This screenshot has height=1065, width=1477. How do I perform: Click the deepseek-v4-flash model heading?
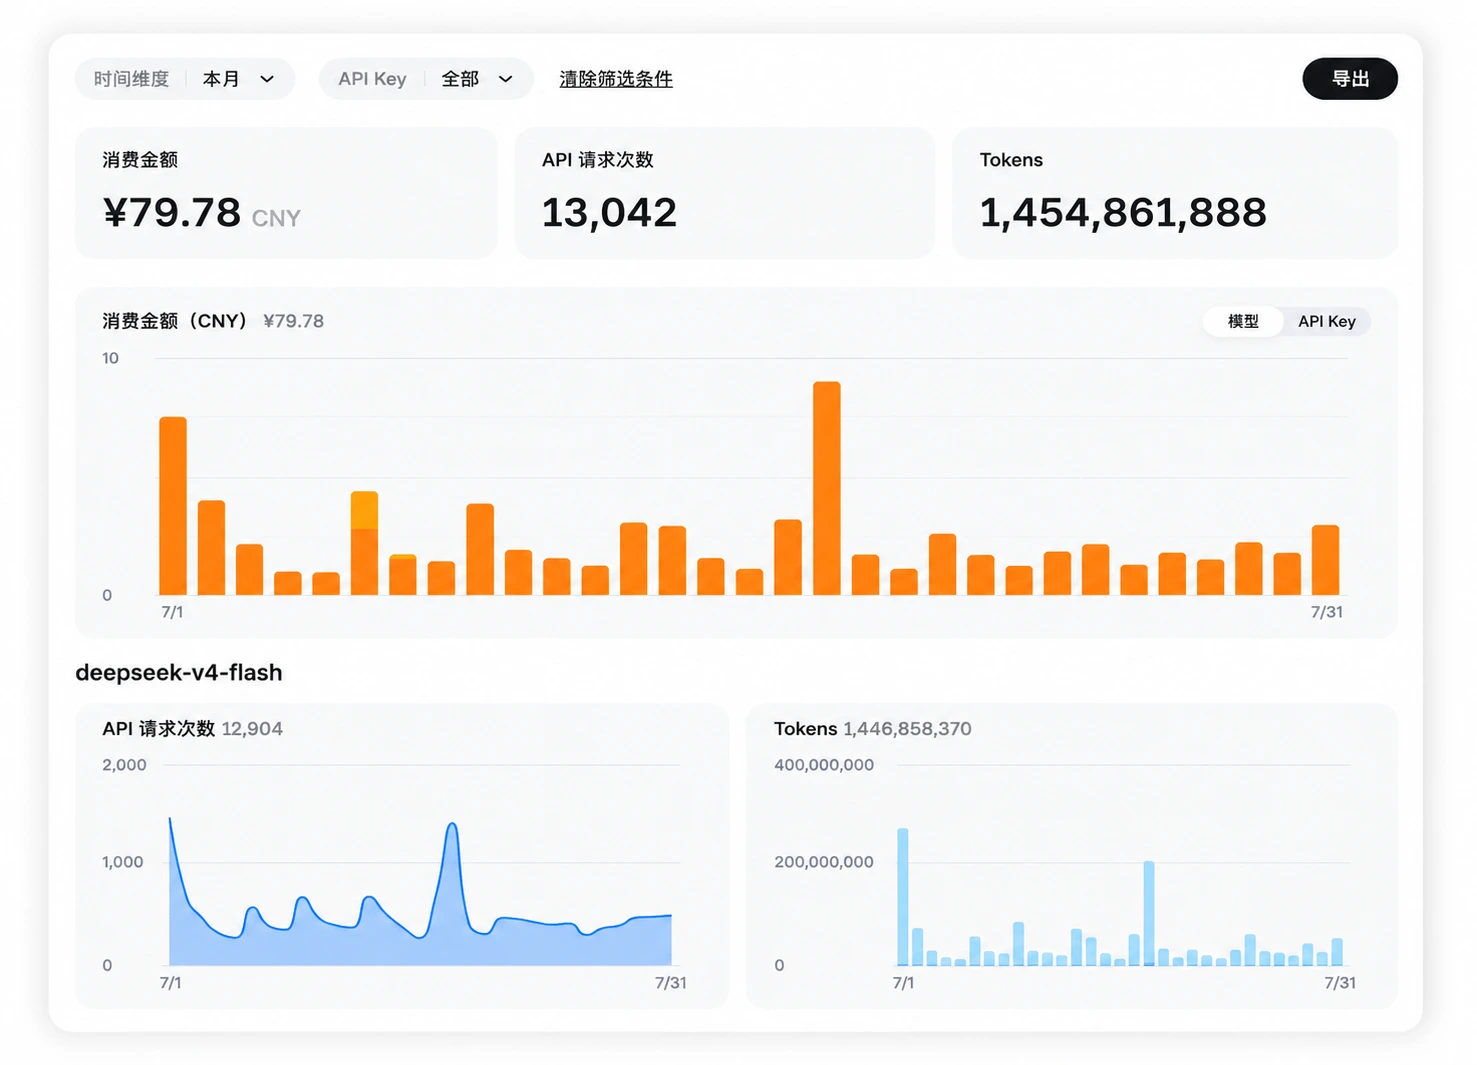click(179, 673)
